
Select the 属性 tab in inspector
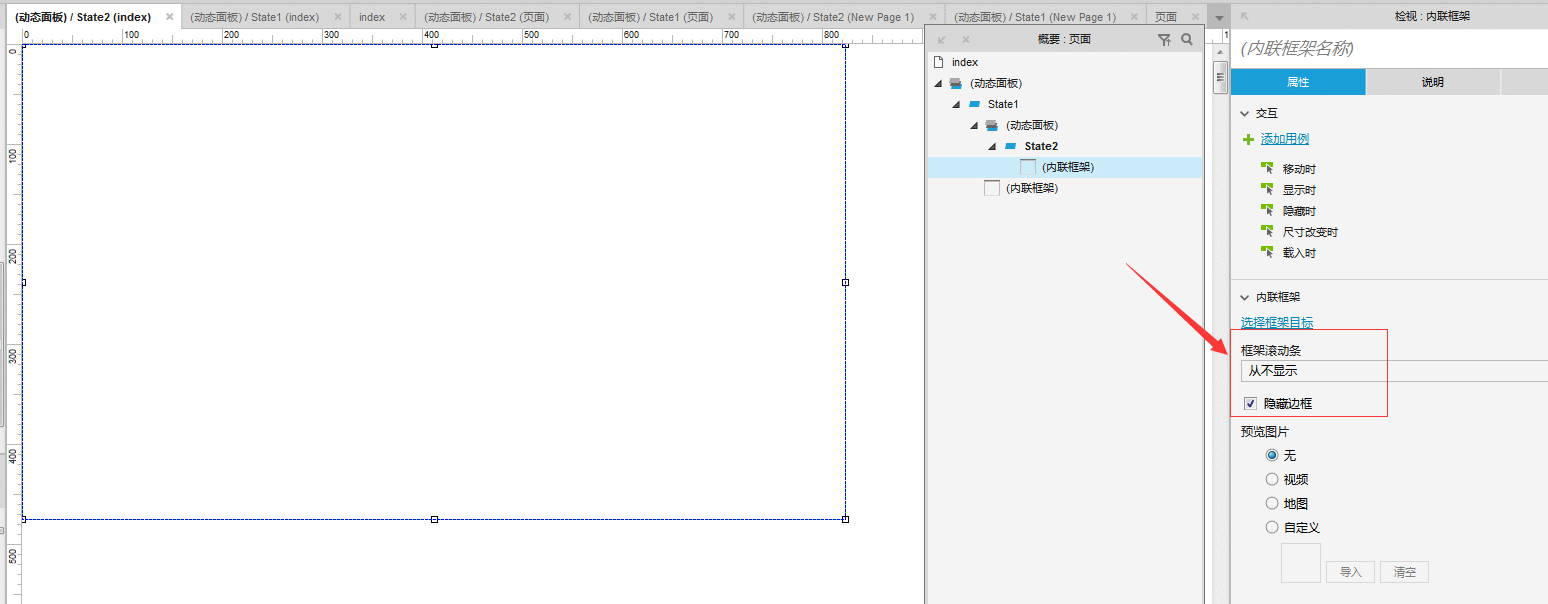click(x=1298, y=82)
